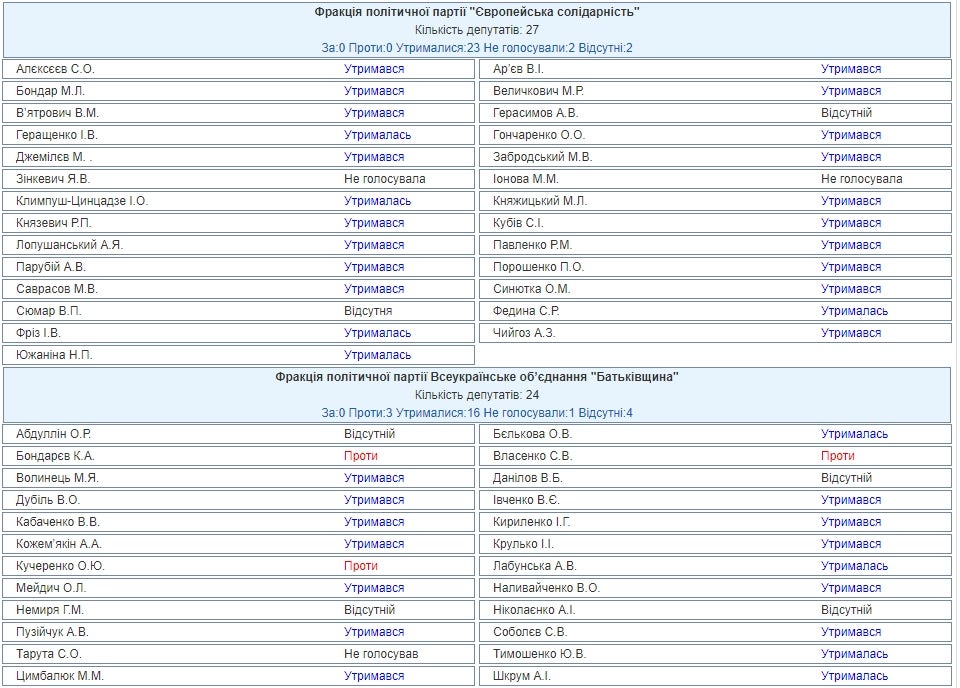Screen dimensions: 960x688
Task: Select the "Проти" status for Кучеренко О.Ю.
Action: pyautogui.click(x=361, y=566)
